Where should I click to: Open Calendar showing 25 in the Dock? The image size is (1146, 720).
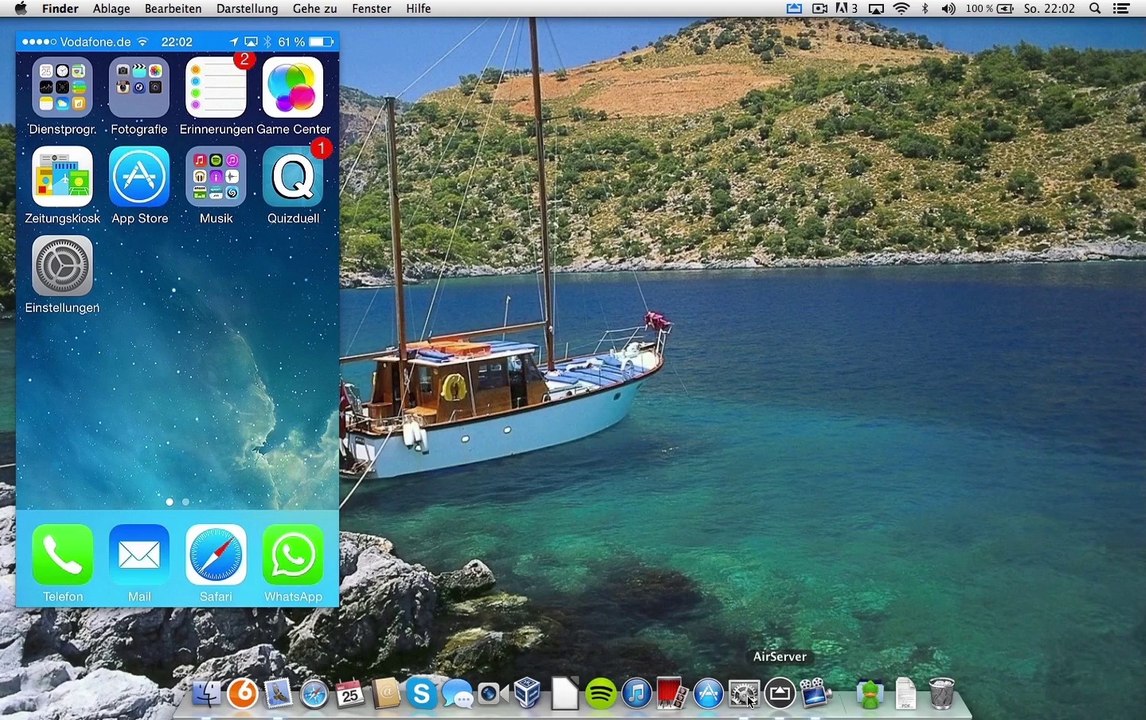pos(350,693)
